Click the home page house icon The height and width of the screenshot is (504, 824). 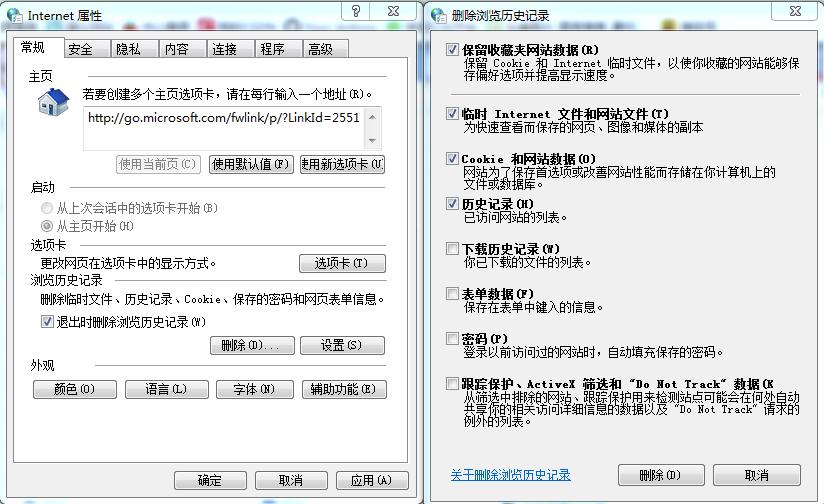pyautogui.click(x=54, y=102)
